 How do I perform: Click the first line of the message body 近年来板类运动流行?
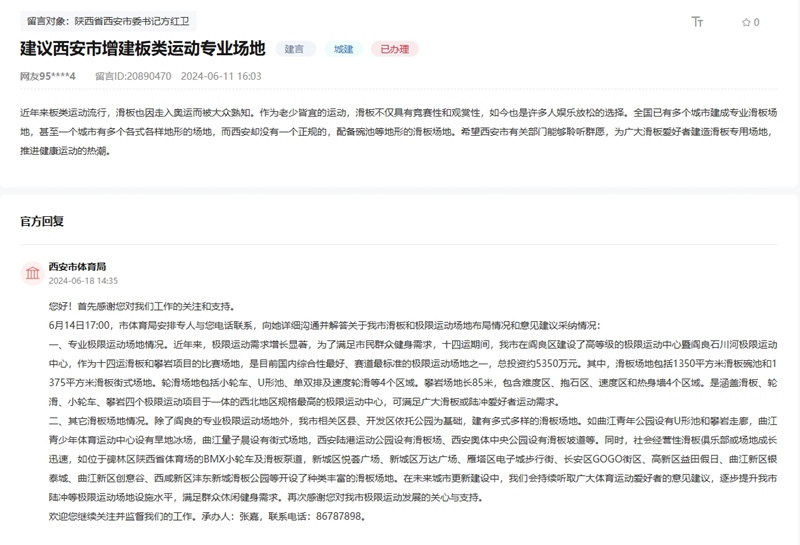[x=398, y=112]
